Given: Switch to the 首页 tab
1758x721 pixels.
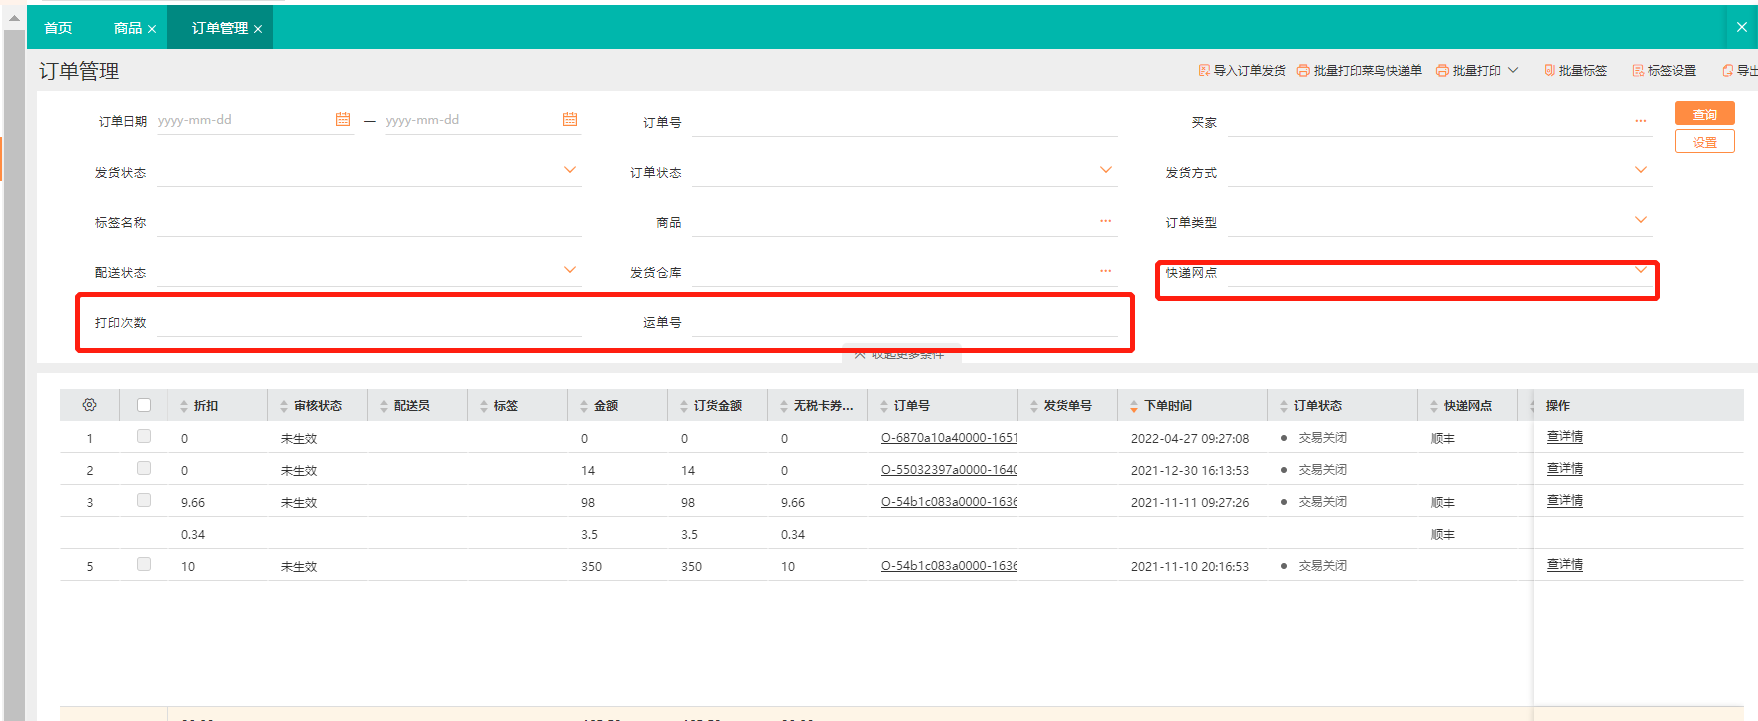Looking at the screenshot, I should pyautogui.click(x=58, y=28).
